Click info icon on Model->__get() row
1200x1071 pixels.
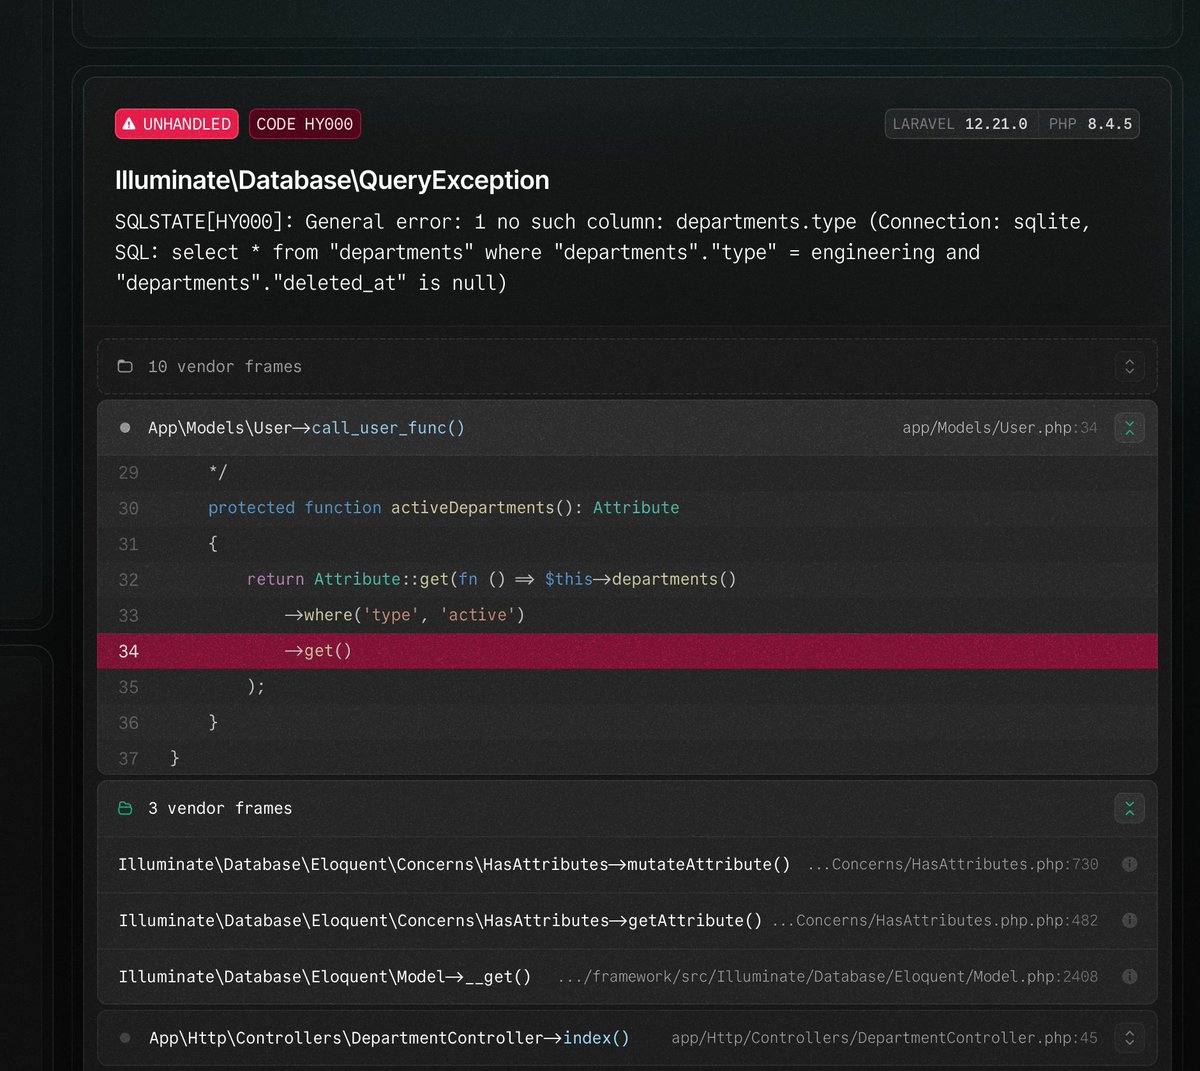click(x=1129, y=976)
